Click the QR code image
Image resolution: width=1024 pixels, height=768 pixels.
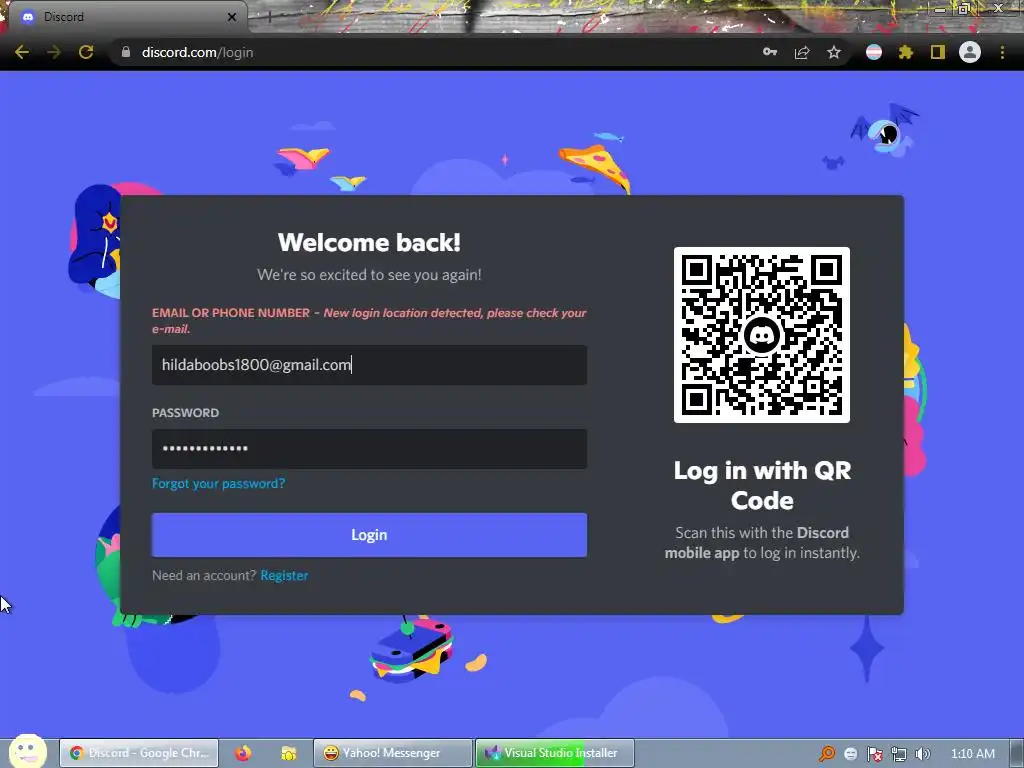click(761, 334)
